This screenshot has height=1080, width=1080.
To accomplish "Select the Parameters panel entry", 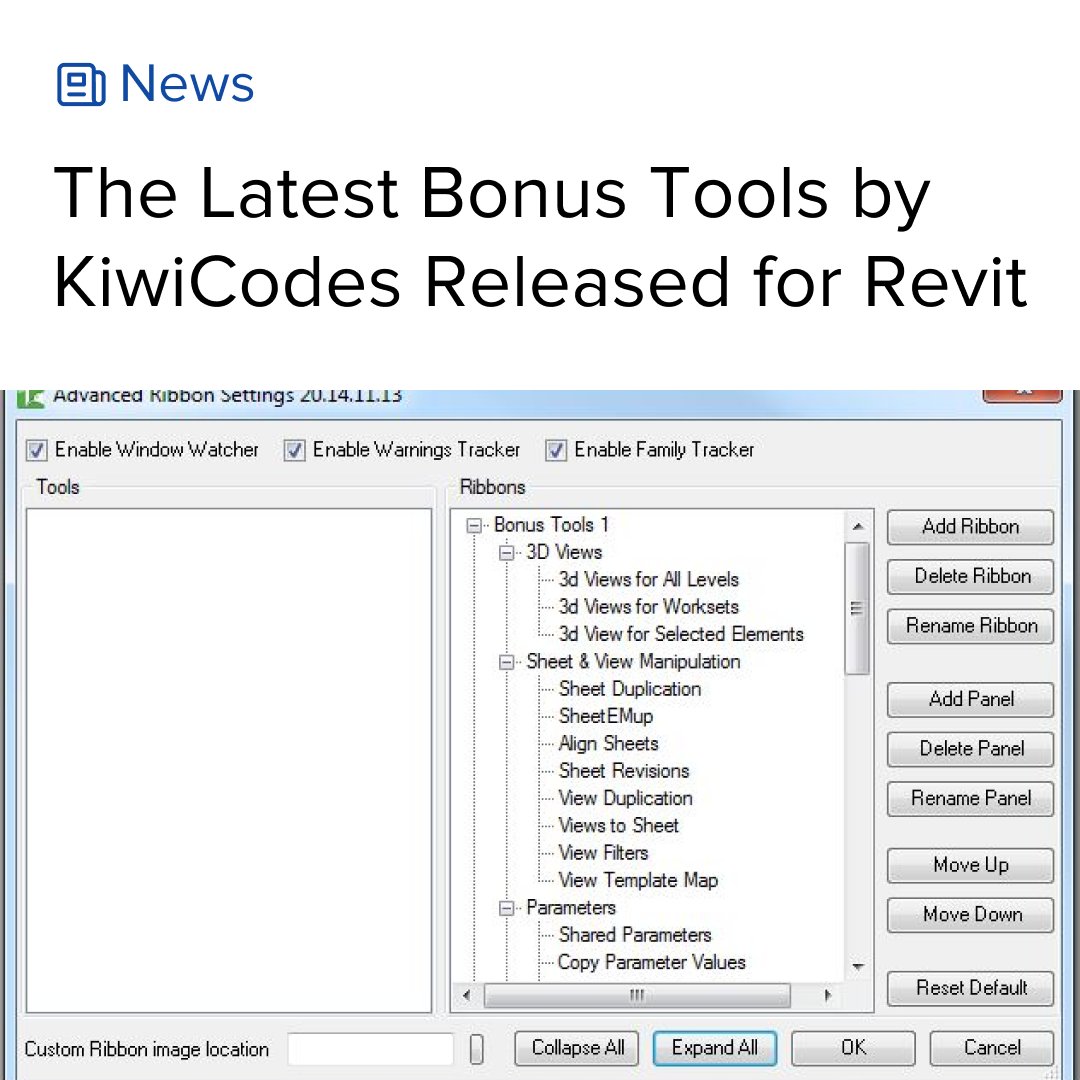I will pyautogui.click(x=571, y=908).
